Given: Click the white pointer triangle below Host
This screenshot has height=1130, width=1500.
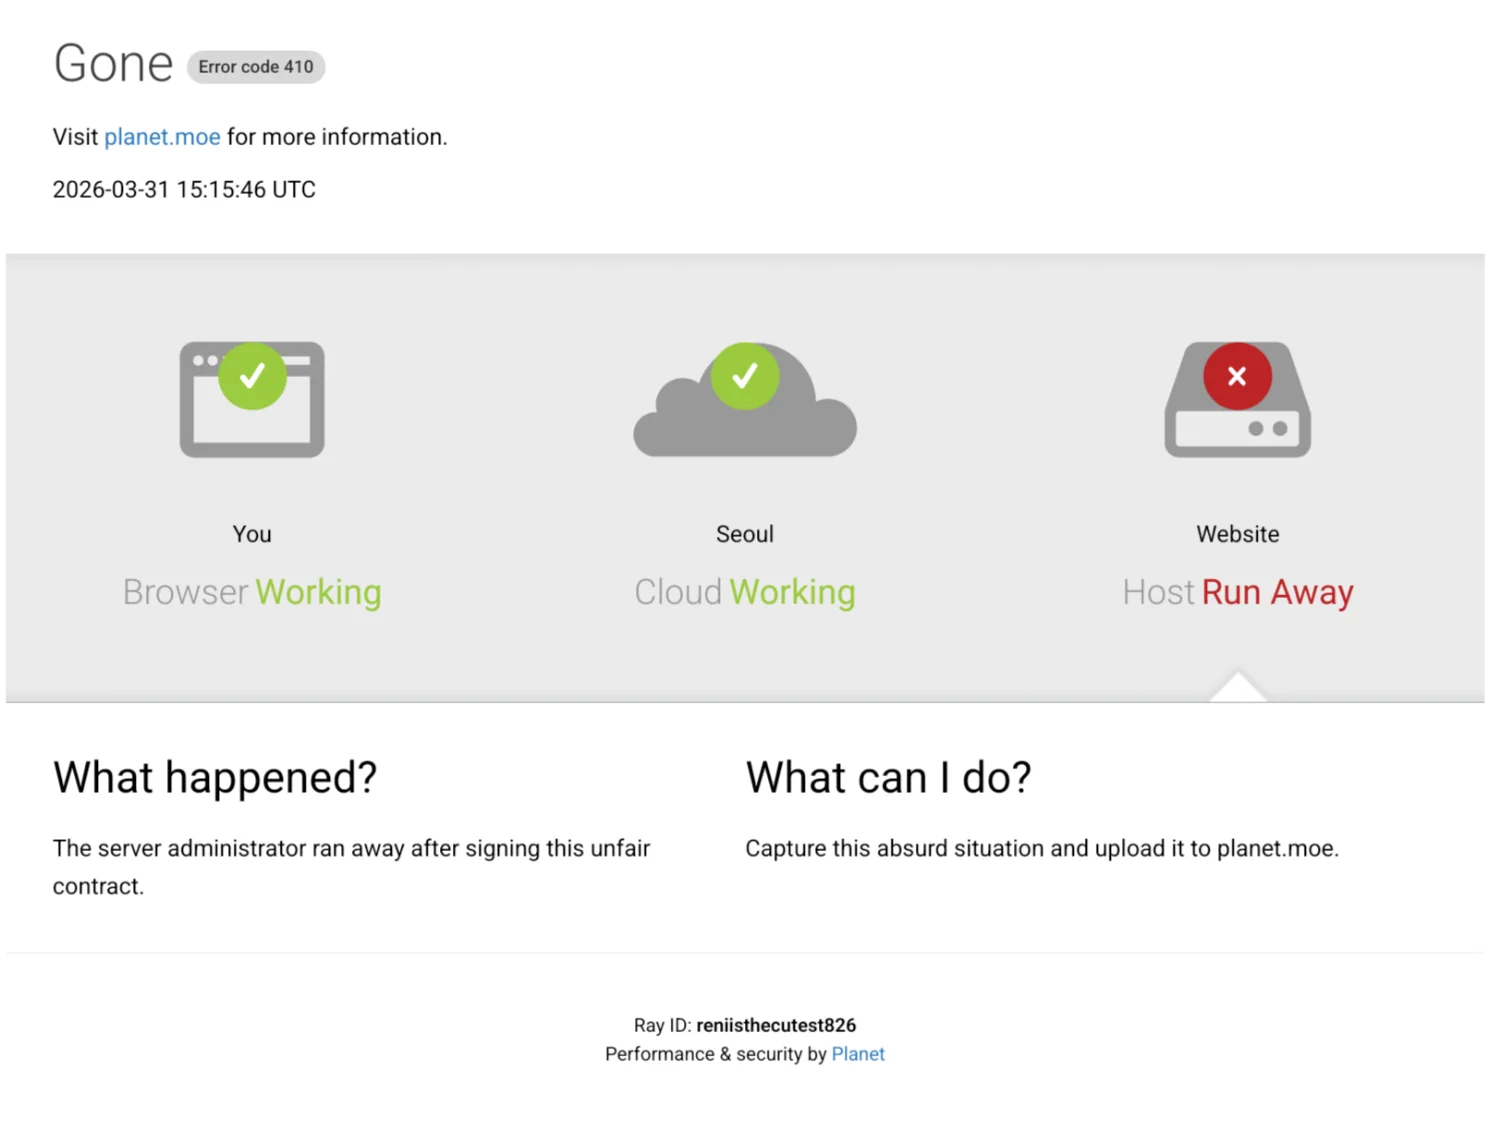Looking at the screenshot, I should pyautogui.click(x=1237, y=689).
